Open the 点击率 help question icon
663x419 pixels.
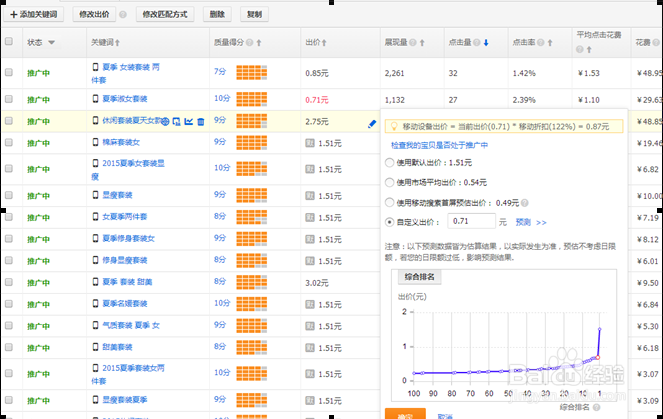coord(540,42)
